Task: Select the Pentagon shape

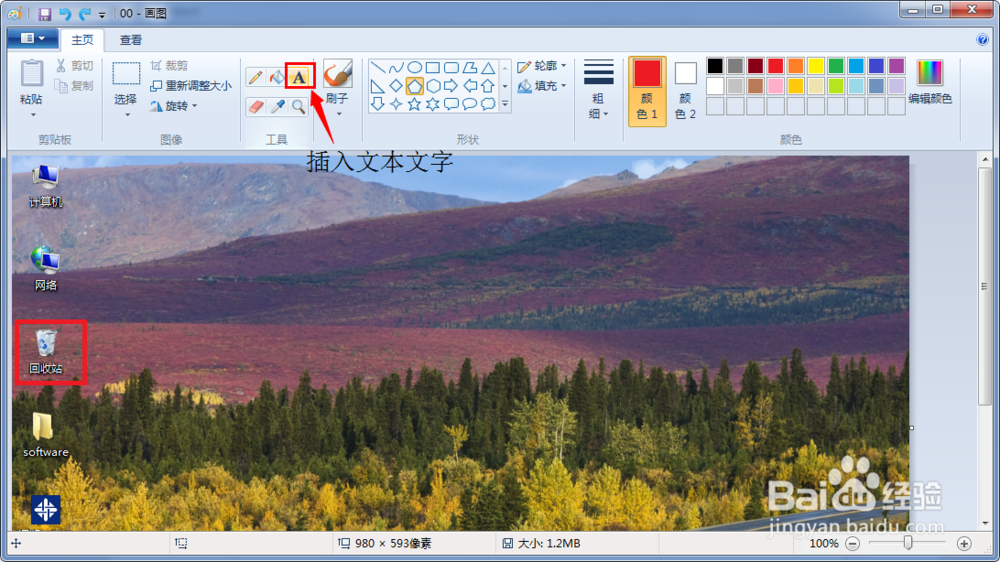Action: click(415, 85)
